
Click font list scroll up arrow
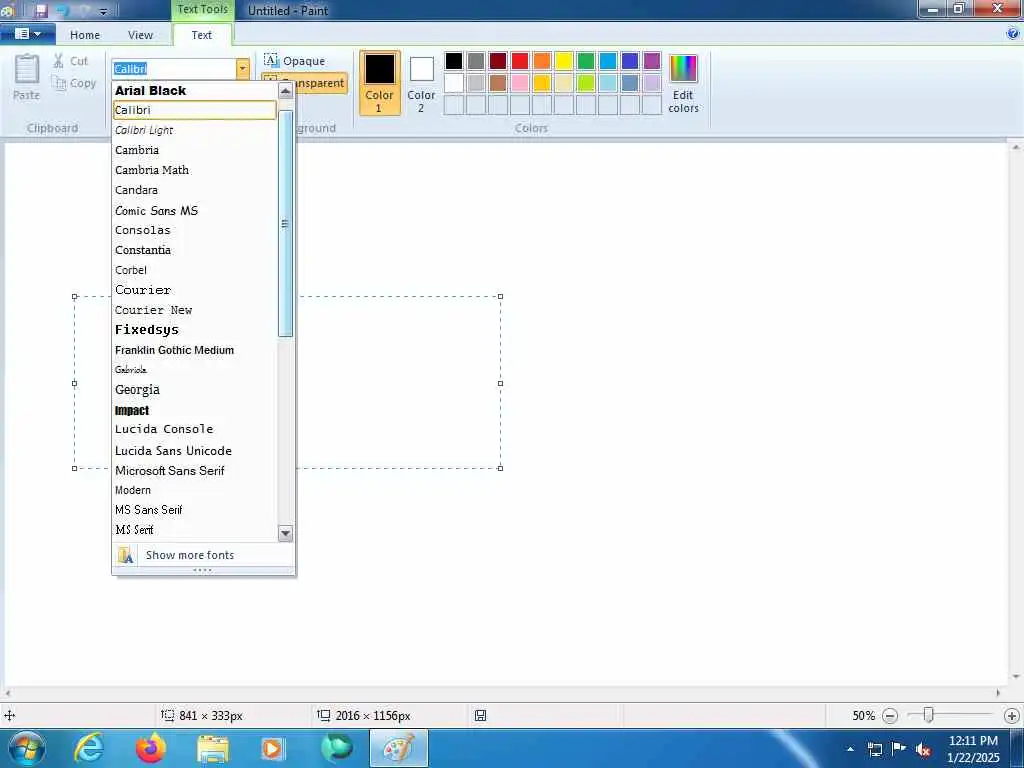(x=285, y=91)
